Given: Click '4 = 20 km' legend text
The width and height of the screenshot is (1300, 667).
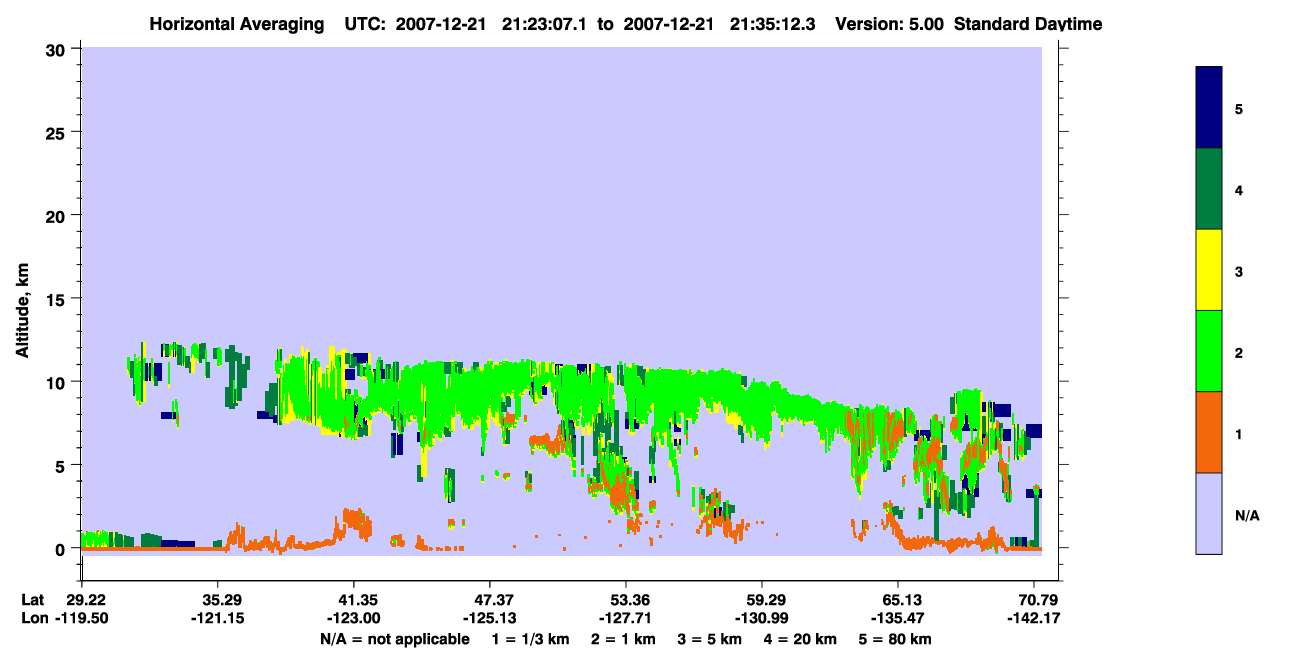Looking at the screenshot, I should [x=801, y=638].
